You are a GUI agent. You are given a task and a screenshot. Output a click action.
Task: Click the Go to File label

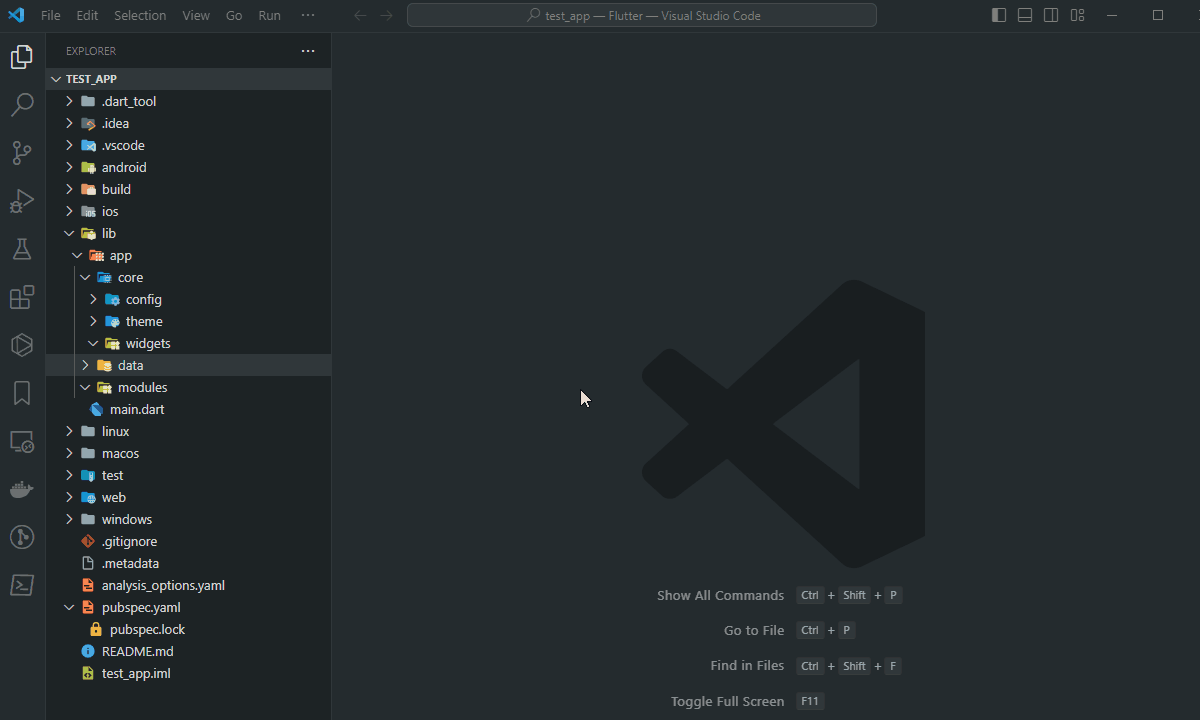(x=754, y=630)
